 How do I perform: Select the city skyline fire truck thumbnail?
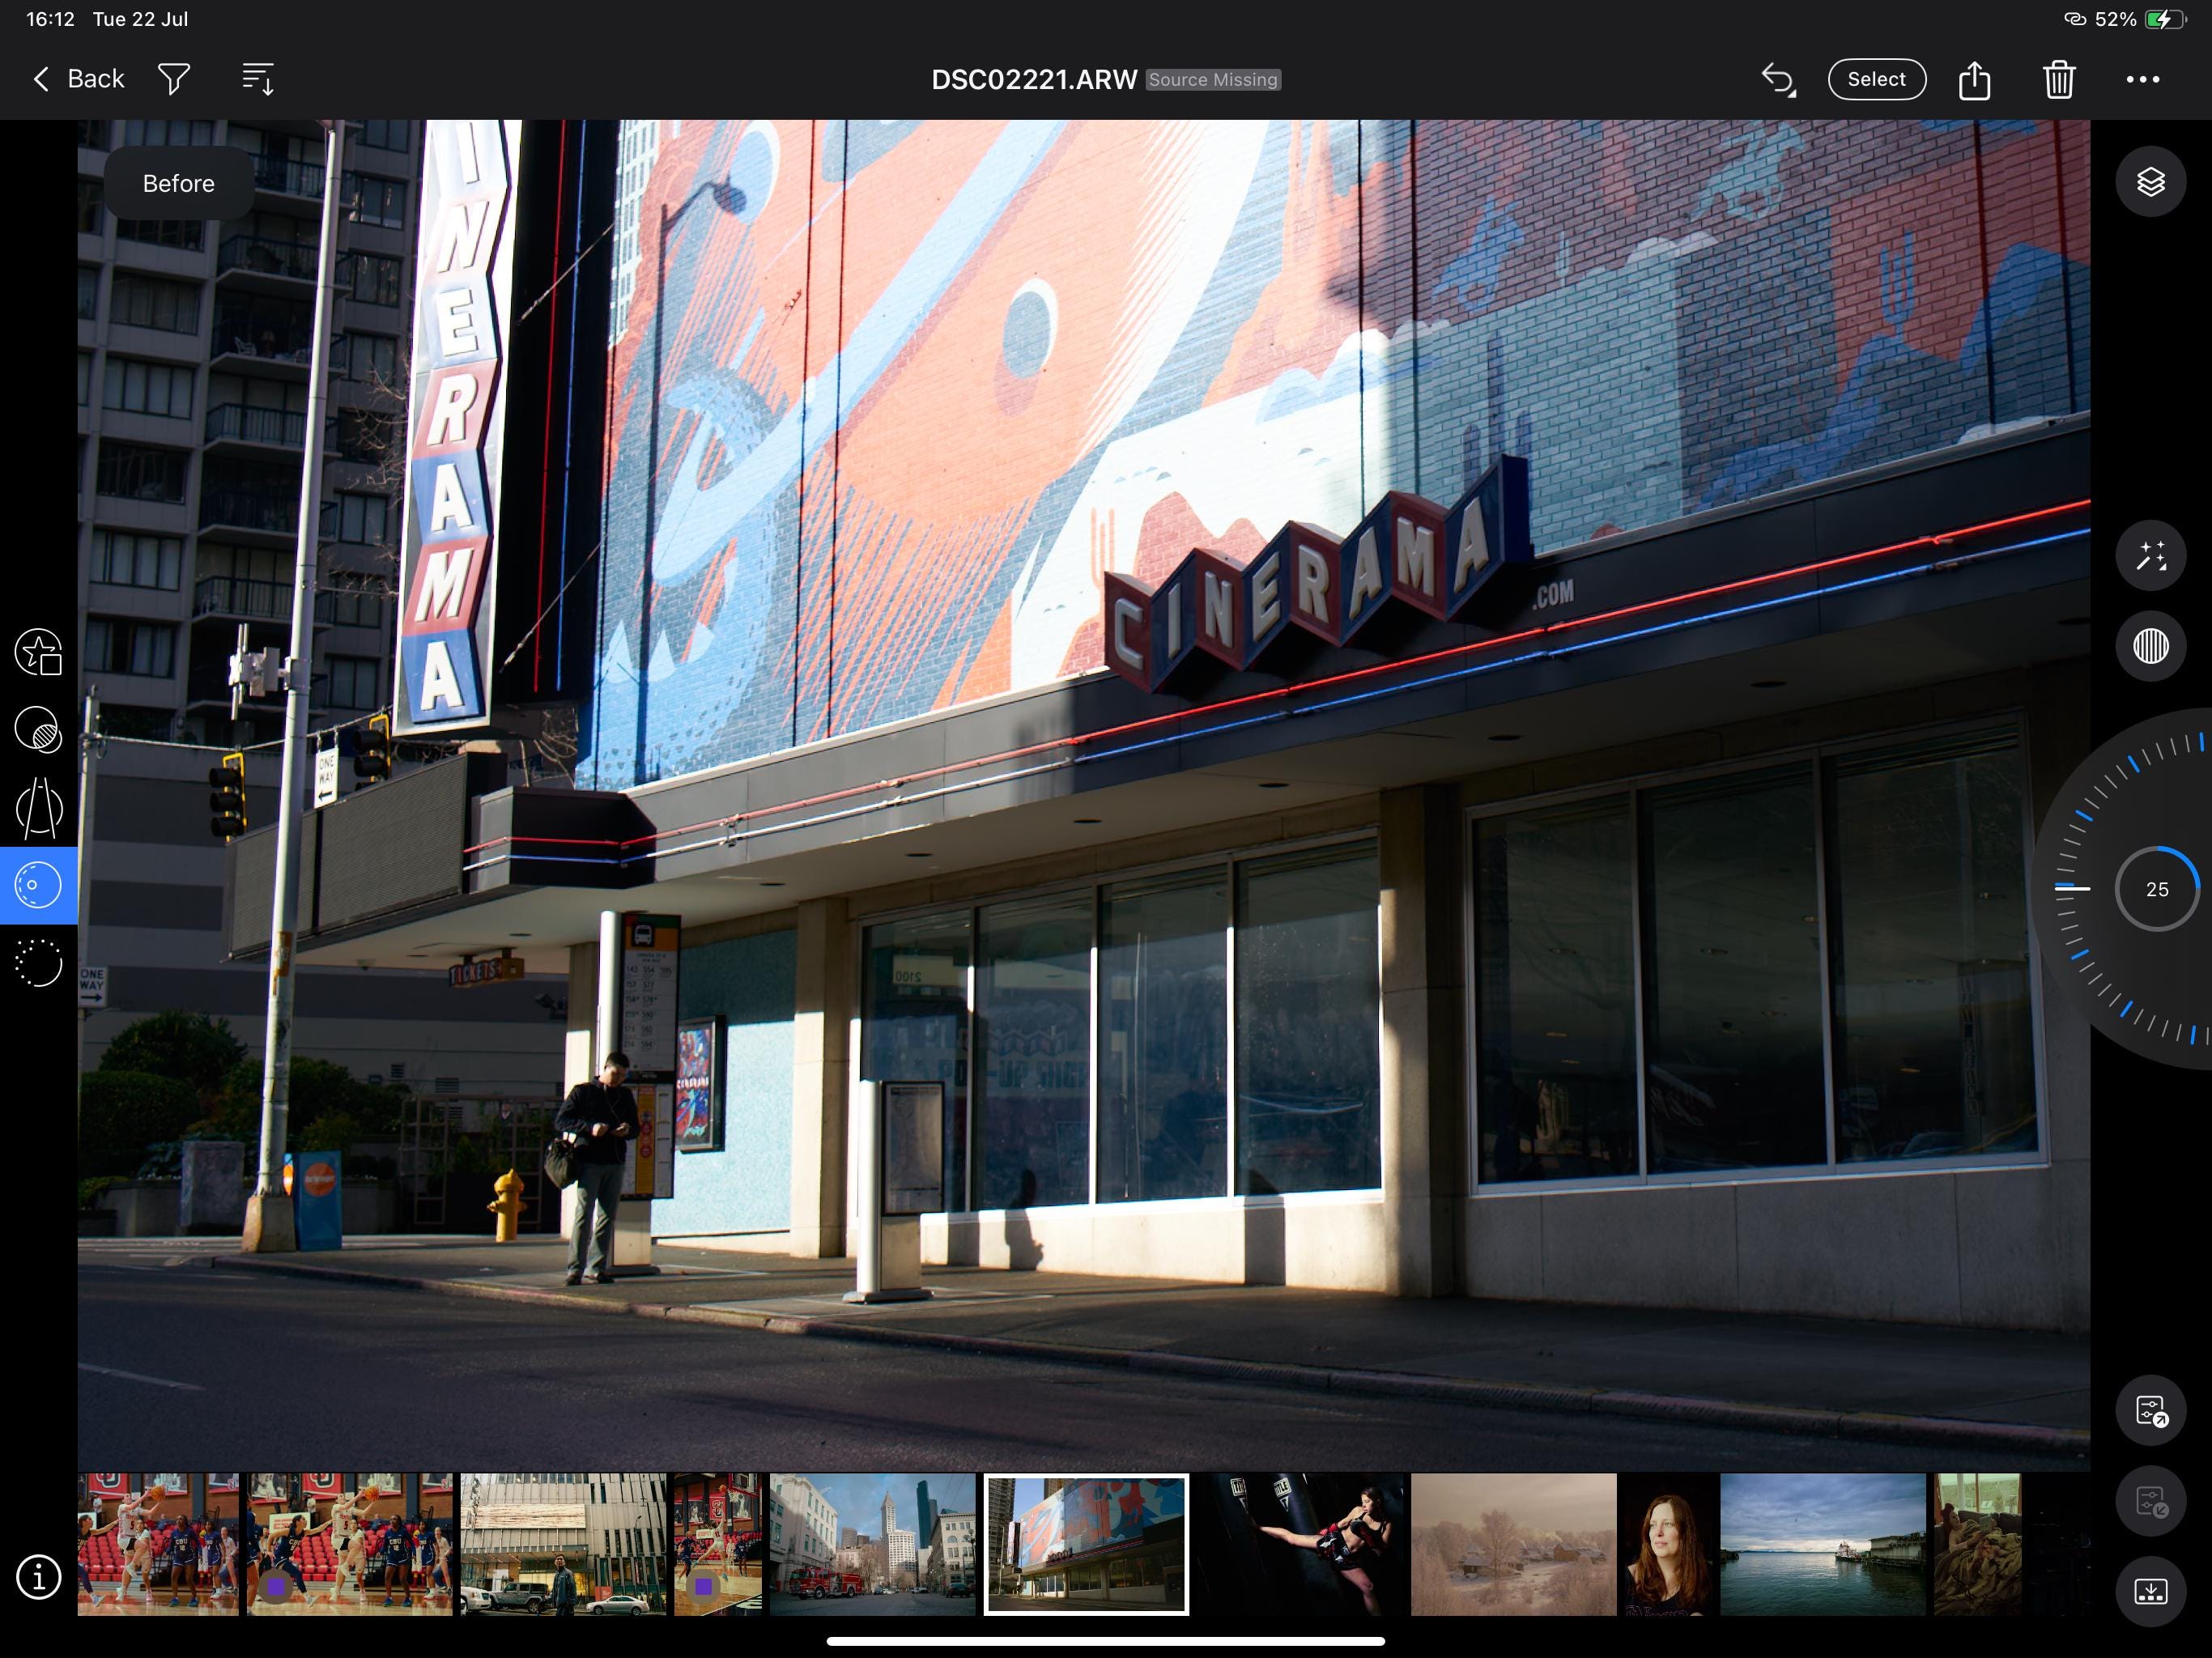(872, 1544)
